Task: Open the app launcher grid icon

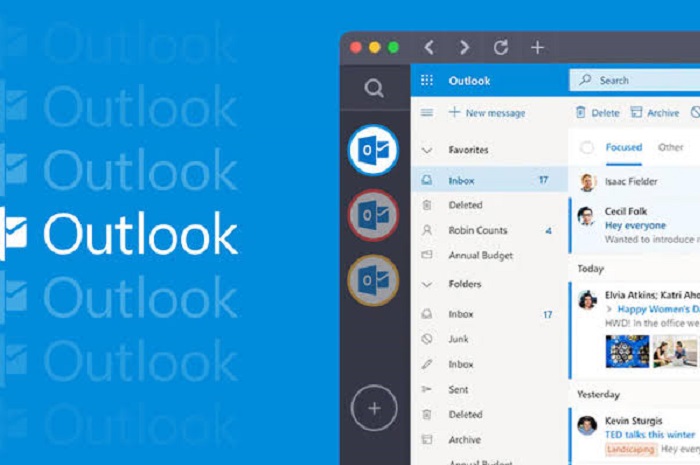Action: pos(427,80)
